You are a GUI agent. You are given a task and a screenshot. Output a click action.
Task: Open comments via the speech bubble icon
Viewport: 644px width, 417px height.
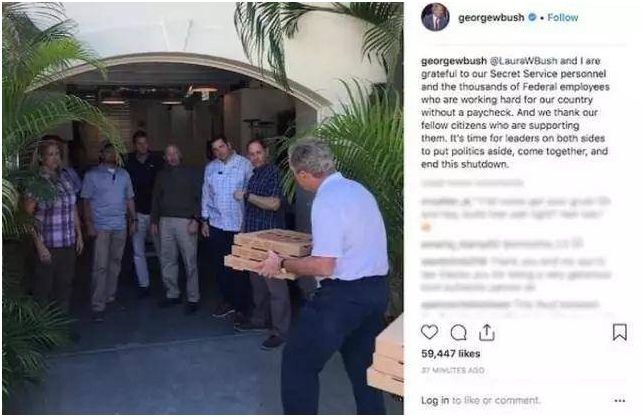458,332
